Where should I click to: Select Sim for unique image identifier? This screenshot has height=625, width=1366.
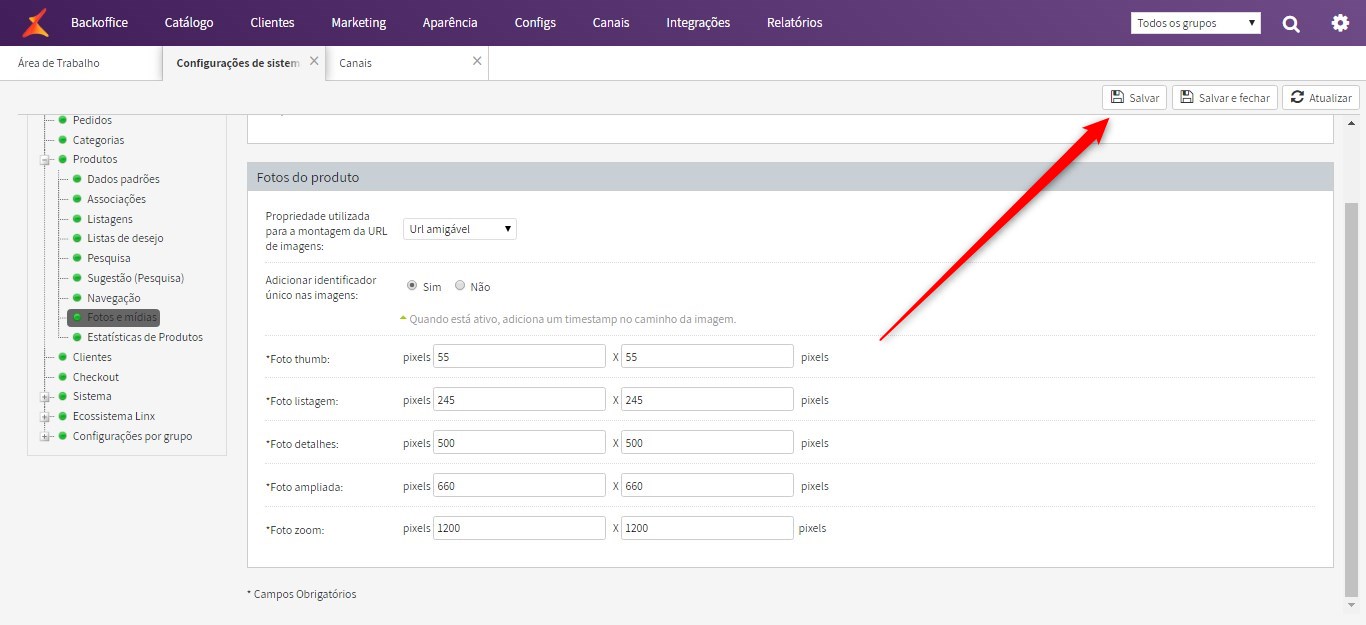[x=411, y=286]
